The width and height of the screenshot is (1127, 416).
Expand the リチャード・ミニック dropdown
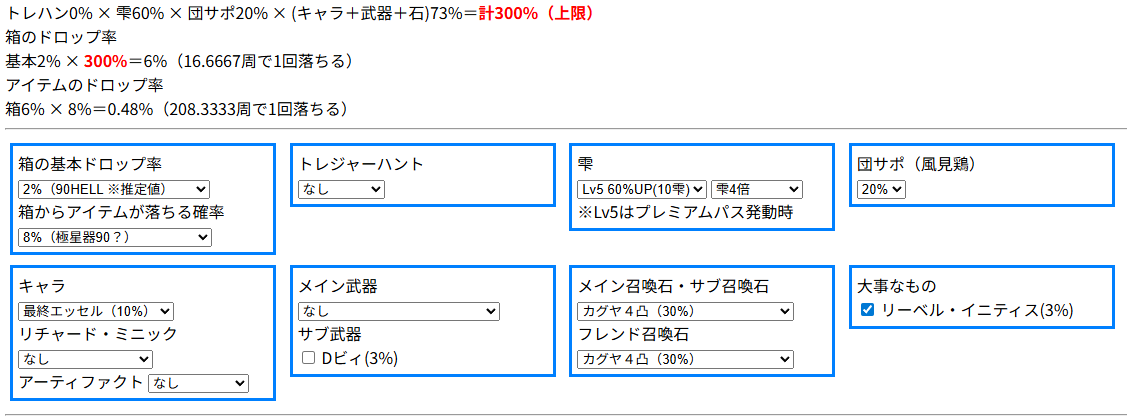tap(85, 359)
